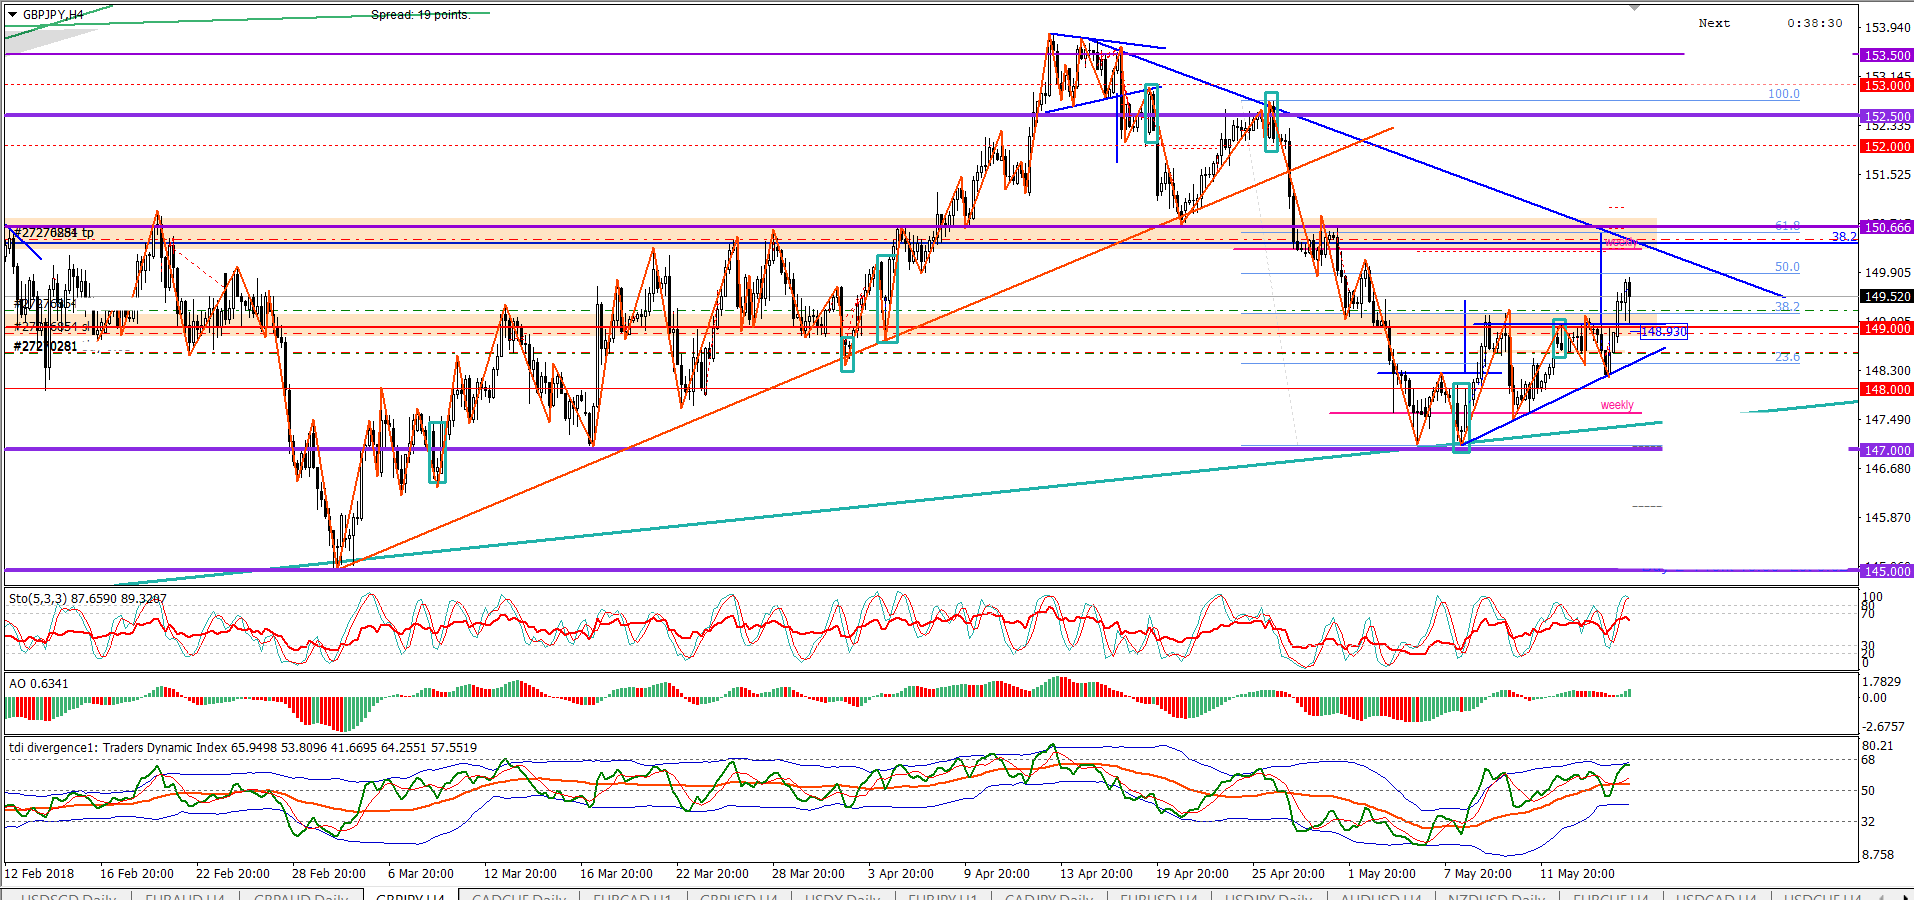
Task: Switch to the USDX Daily chart tab
Action: [842, 897]
